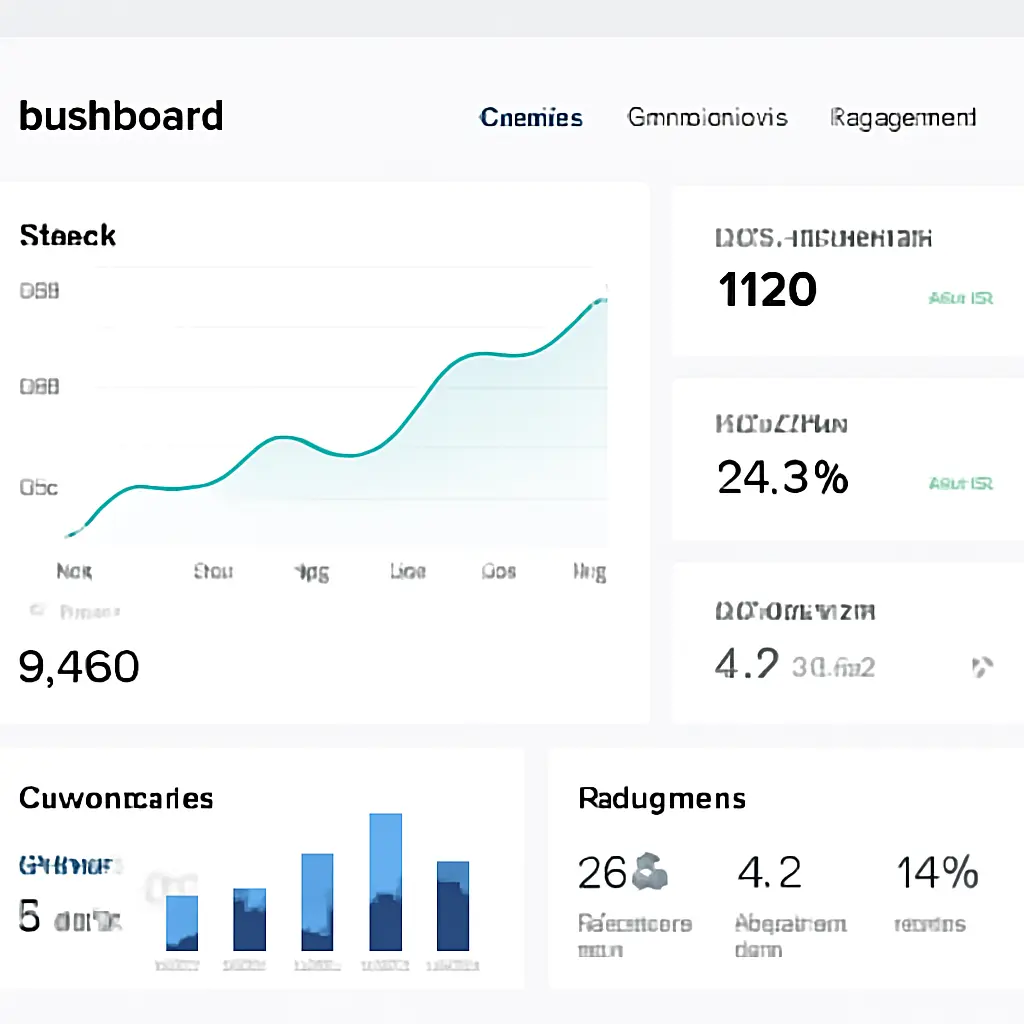Image resolution: width=1024 pixels, height=1024 pixels.
Task: Open the Ragagement menu item
Action: tap(901, 117)
